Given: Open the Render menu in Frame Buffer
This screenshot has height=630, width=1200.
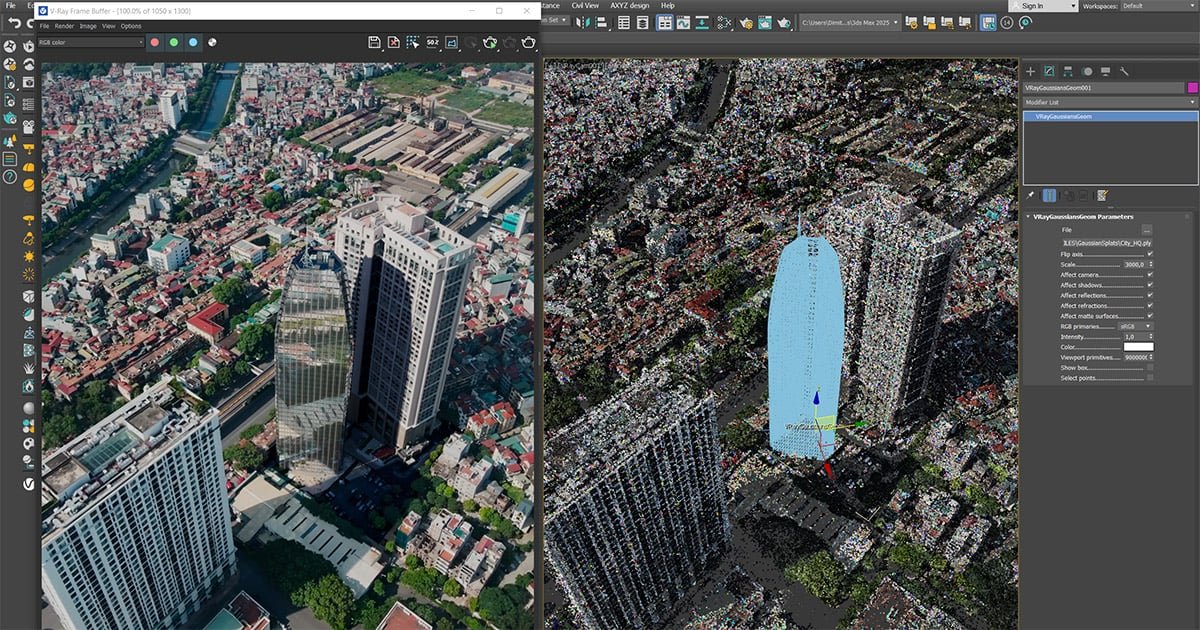Looking at the screenshot, I should (64, 26).
